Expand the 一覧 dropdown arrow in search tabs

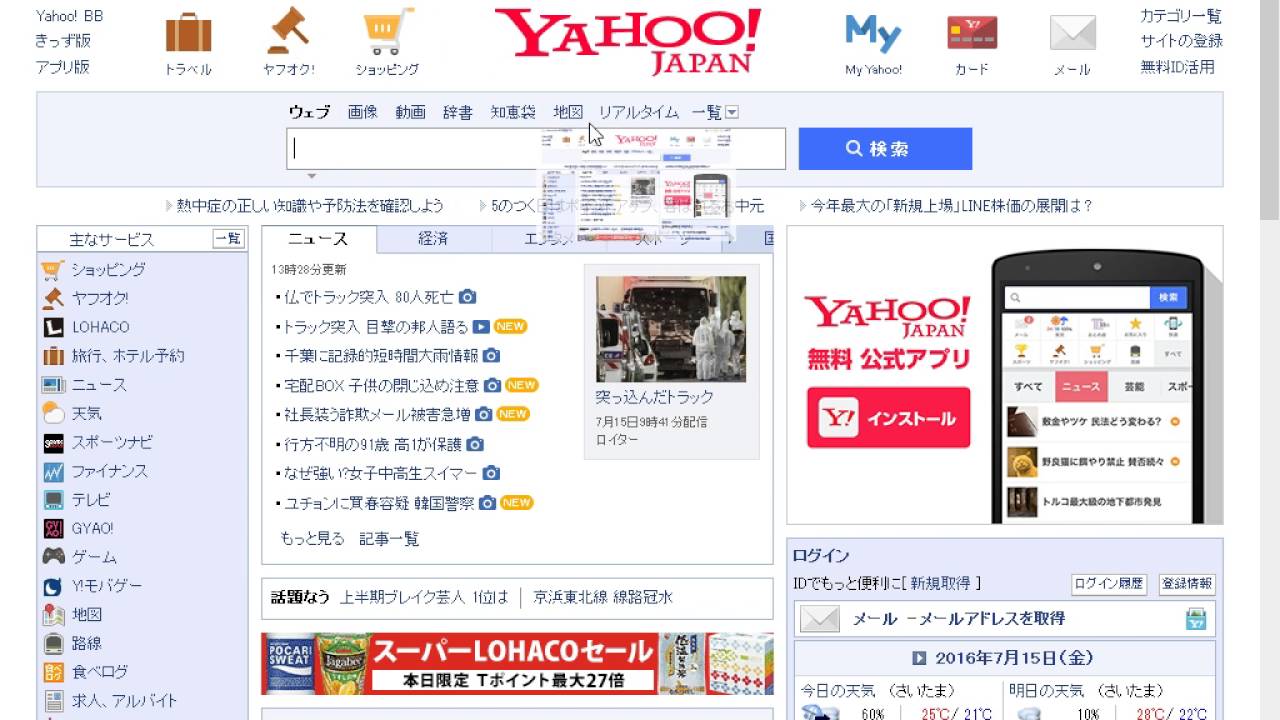click(x=732, y=112)
